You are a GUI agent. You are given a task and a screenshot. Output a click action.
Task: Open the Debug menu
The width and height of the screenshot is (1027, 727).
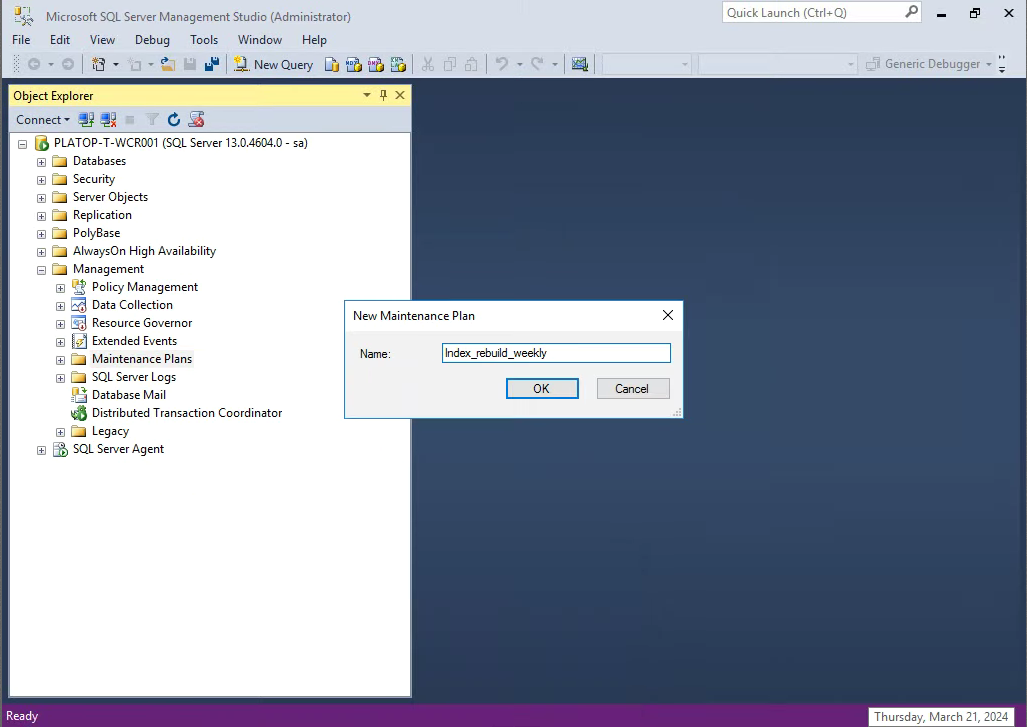coord(152,40)
